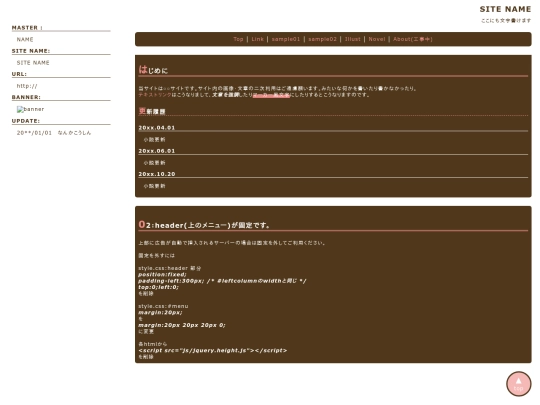Click the 更新履歴 heading
Image resolution: width=540 pixels, height=405 pixels.
[x=152, y=111]
